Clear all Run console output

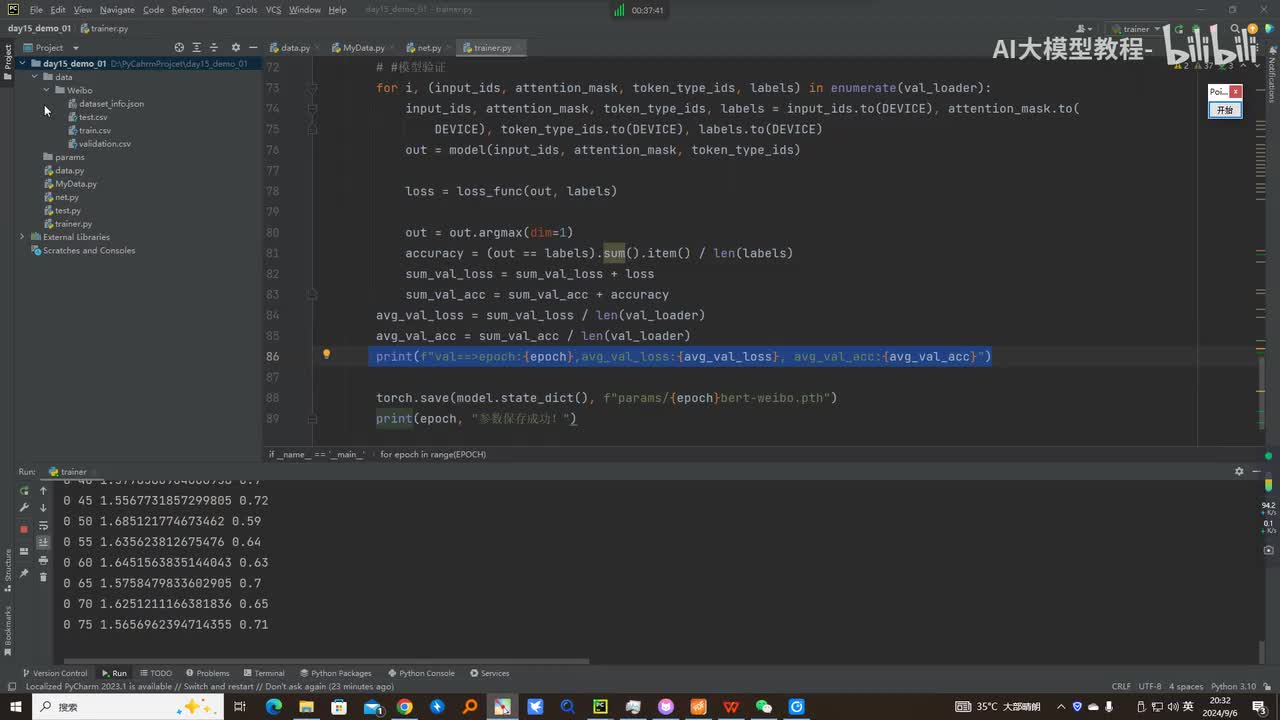[x=43, y=577]
